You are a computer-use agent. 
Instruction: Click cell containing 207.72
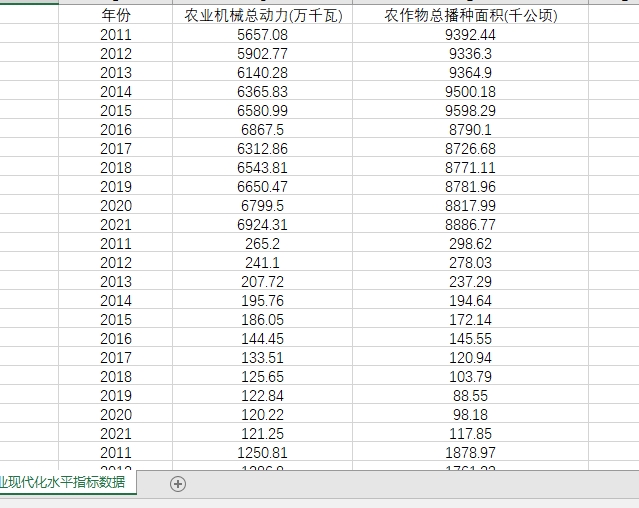pyautogui.click(x=262, y=281)
